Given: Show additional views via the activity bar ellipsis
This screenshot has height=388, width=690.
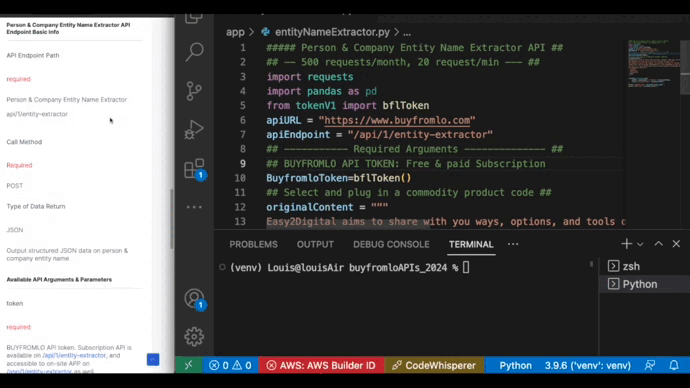Looking at the screenshot, I should pyautogui.click(x=194, y=207).
